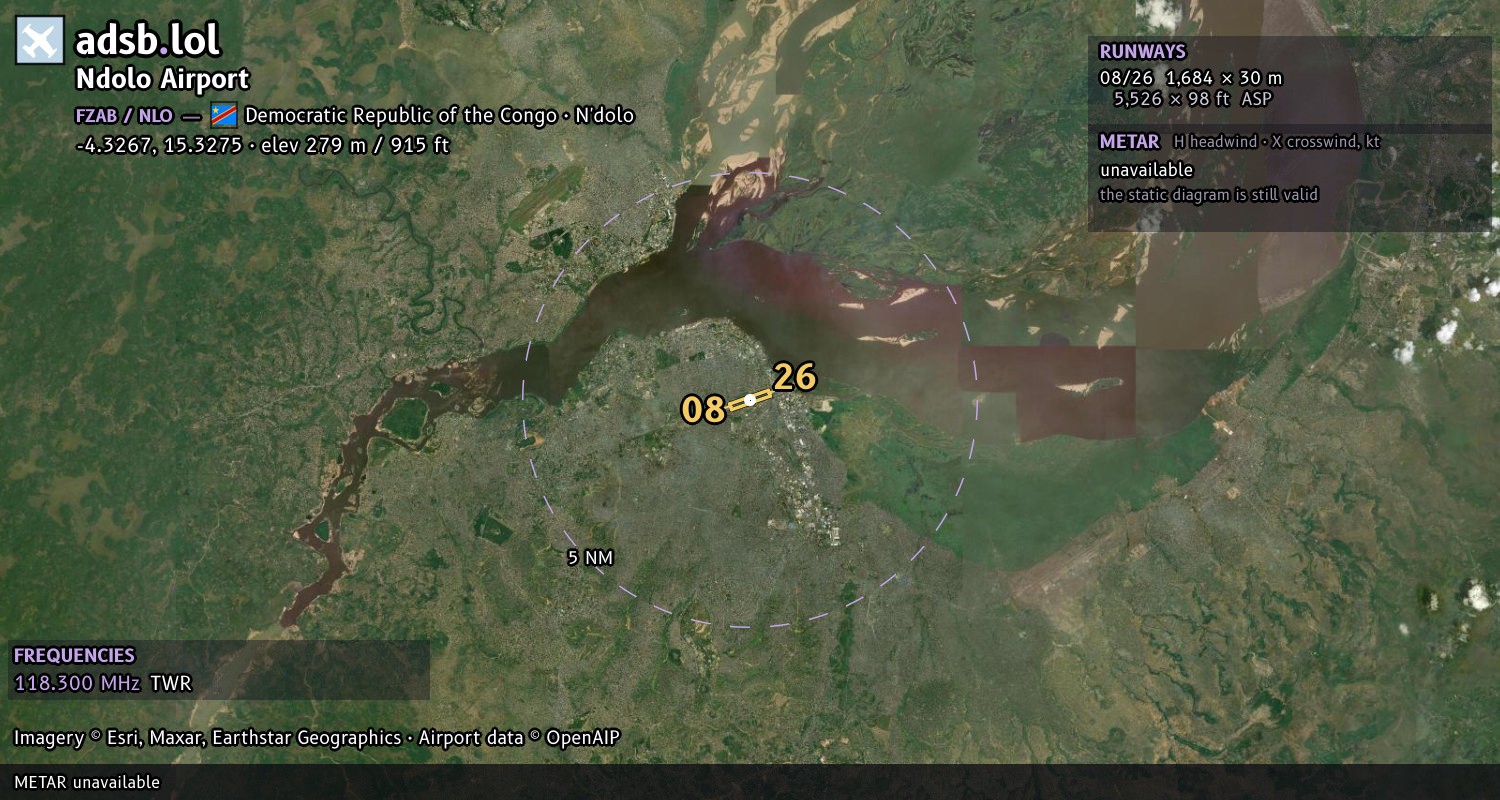Click the 5,526 × 98 ft ASP line
1500x800 pixels.
[1192, 99]
